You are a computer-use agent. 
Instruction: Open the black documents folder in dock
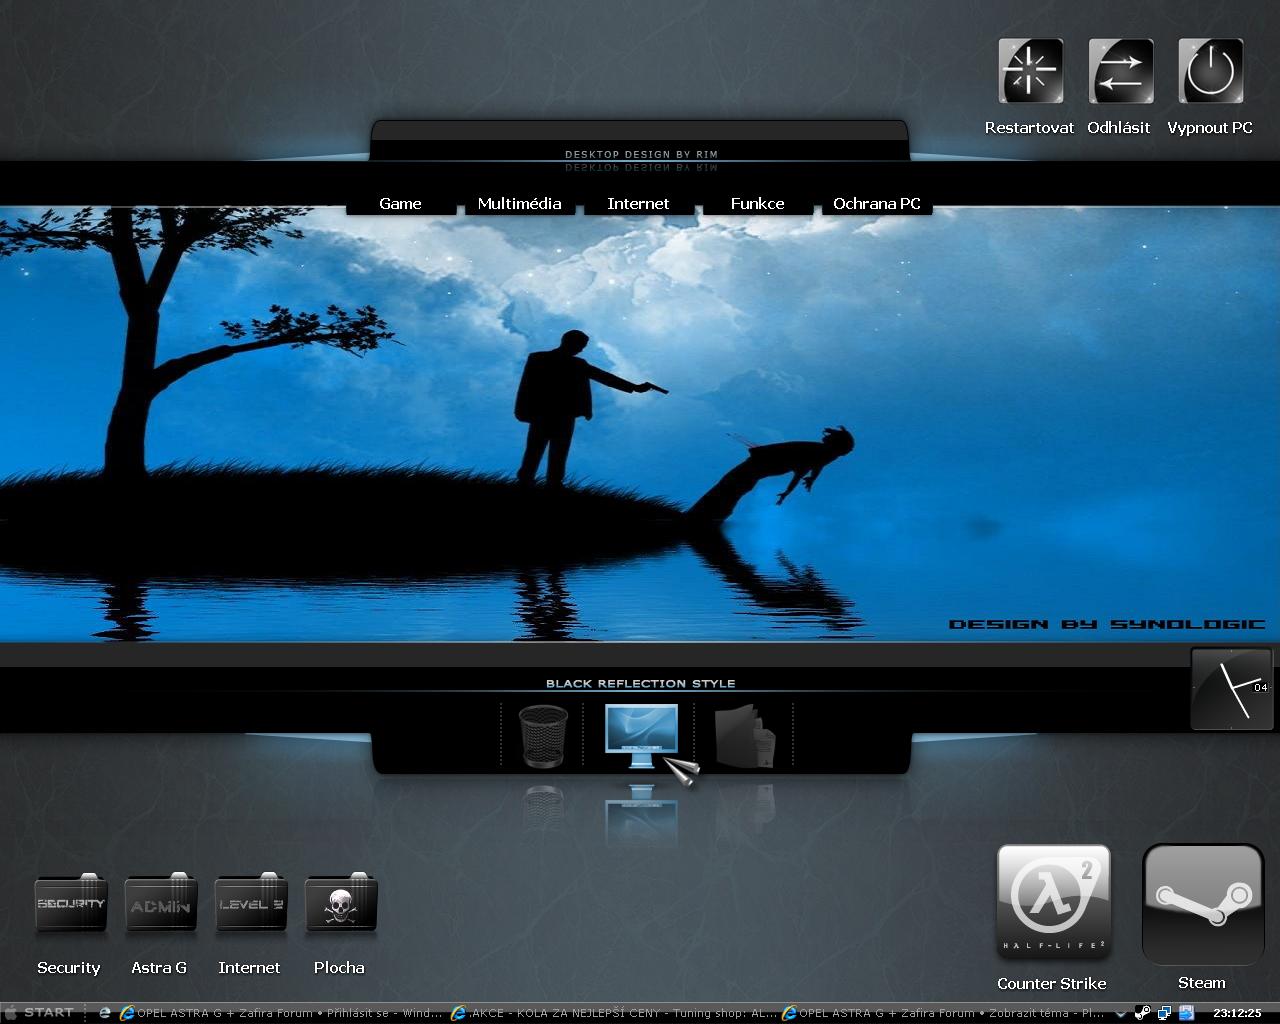click(x=744, y=736)
